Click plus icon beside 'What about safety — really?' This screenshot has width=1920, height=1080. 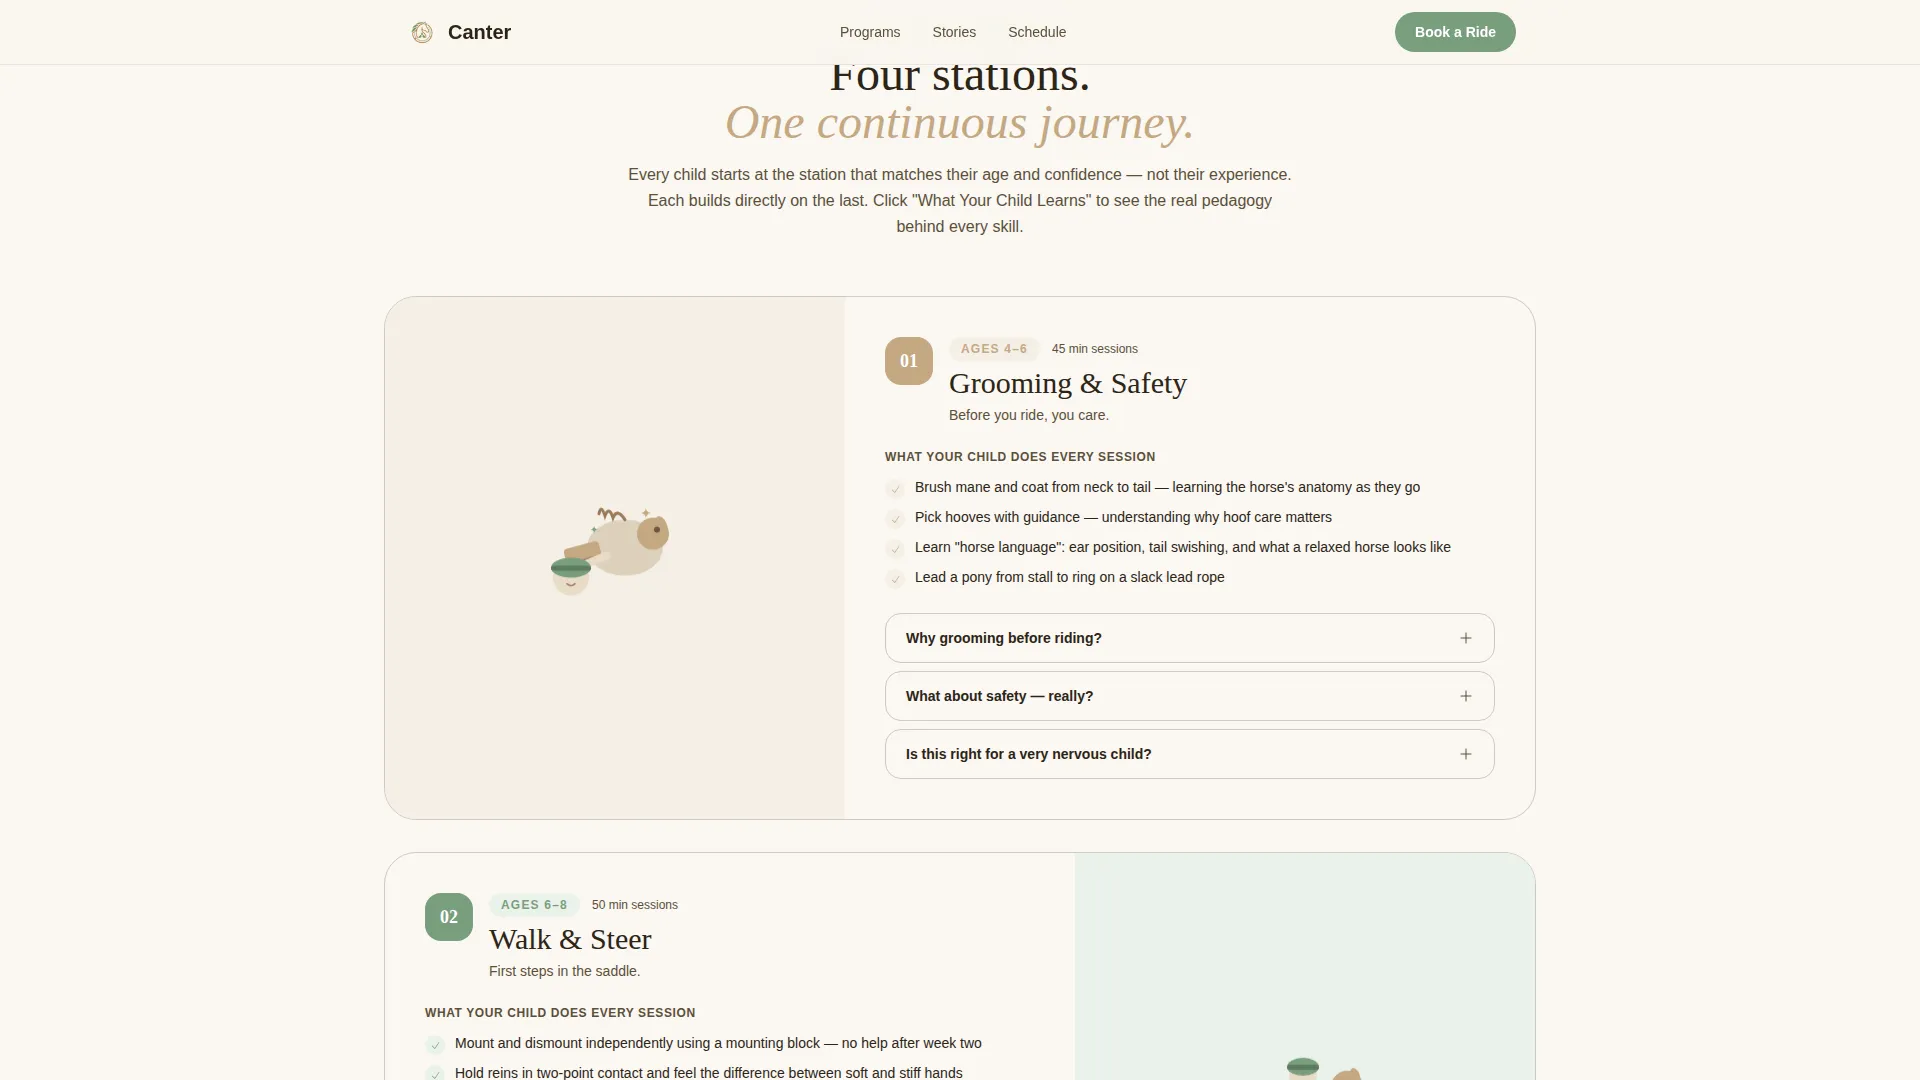point(1466,696)
